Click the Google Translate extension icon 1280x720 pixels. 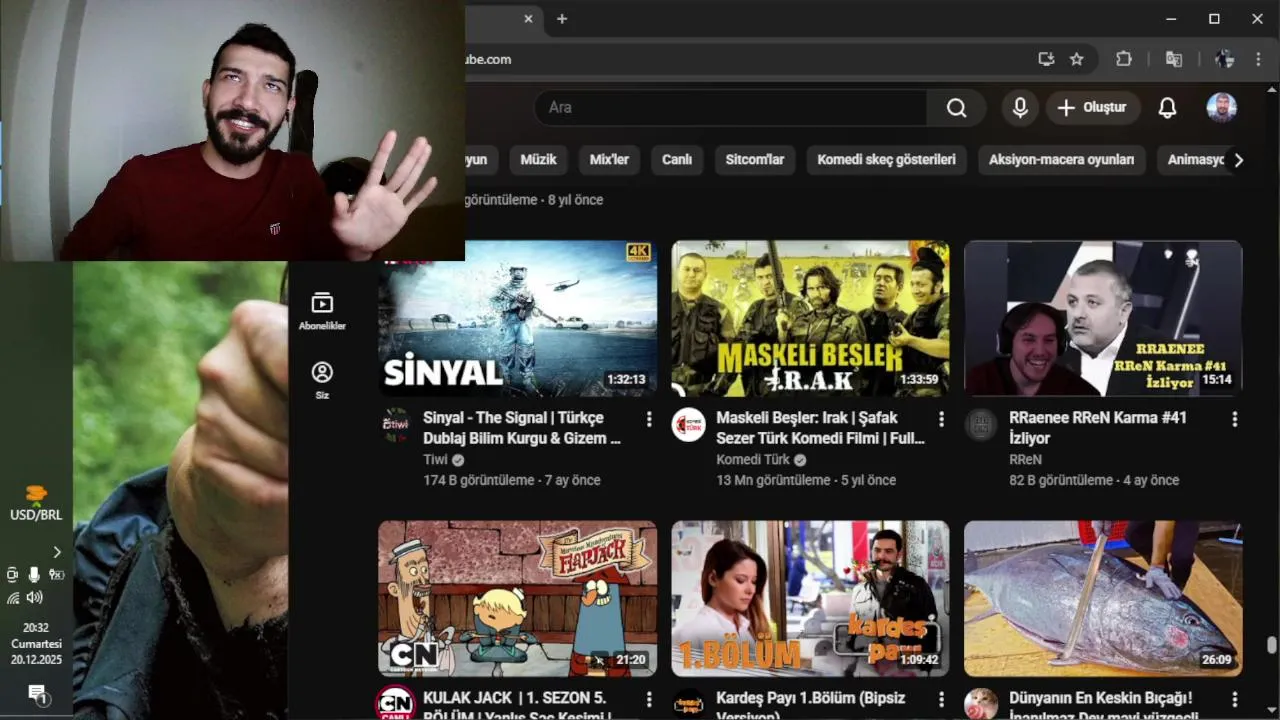pyautogui.click(x=1174, y=59)
